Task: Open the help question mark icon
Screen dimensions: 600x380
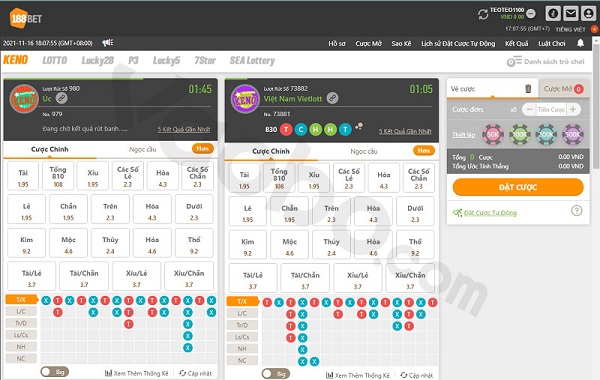Action: (x=577, y=210)
